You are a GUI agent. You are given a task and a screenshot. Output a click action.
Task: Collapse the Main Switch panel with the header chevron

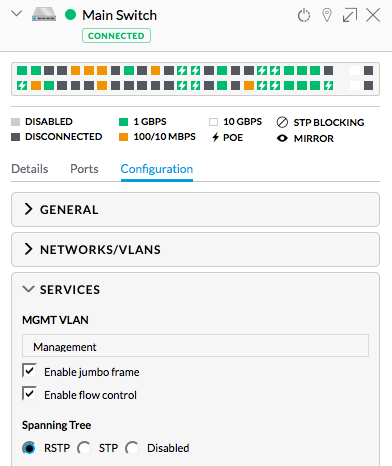coord(16,14)
